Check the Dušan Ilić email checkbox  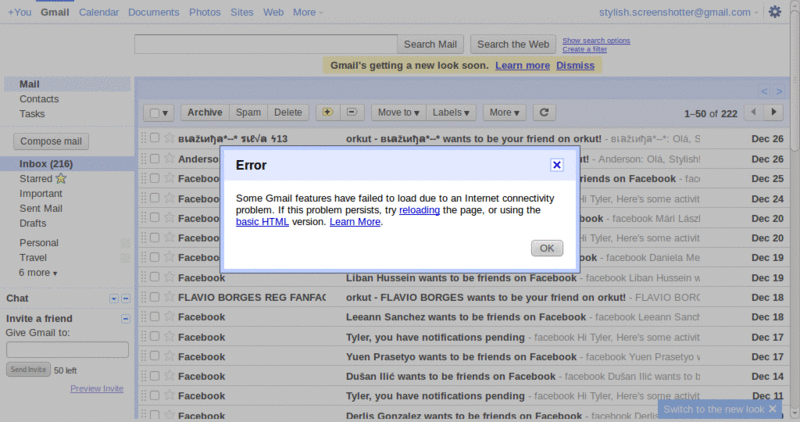point(155,376)
